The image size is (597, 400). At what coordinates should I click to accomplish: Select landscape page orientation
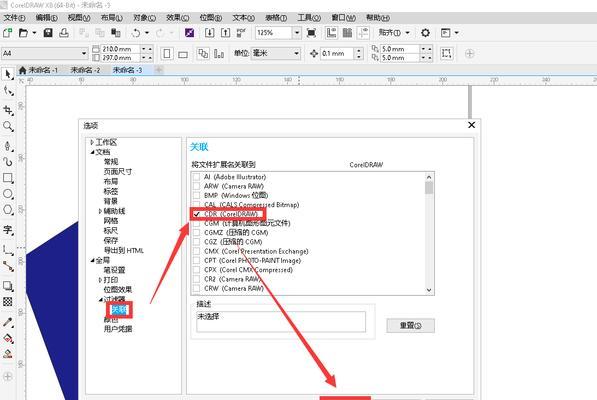click(x=183, y=54)
